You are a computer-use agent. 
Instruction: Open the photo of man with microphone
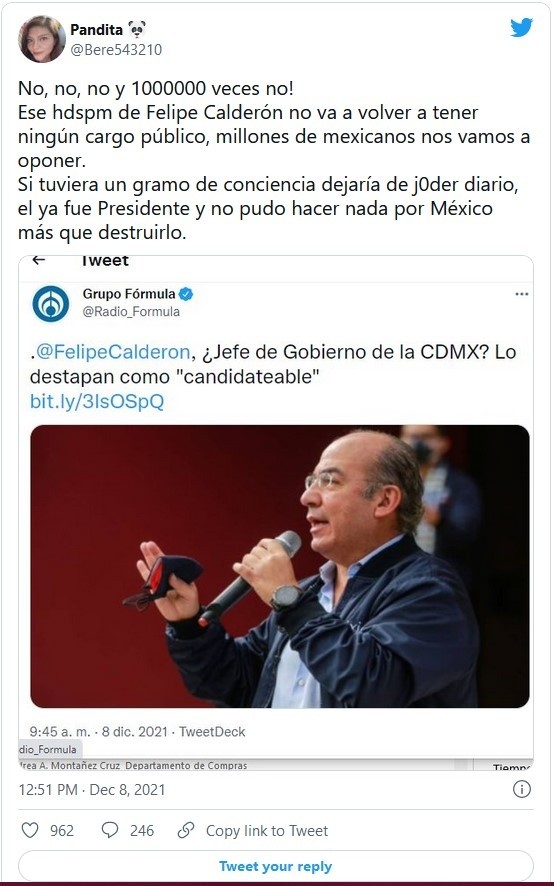(280, 566)
